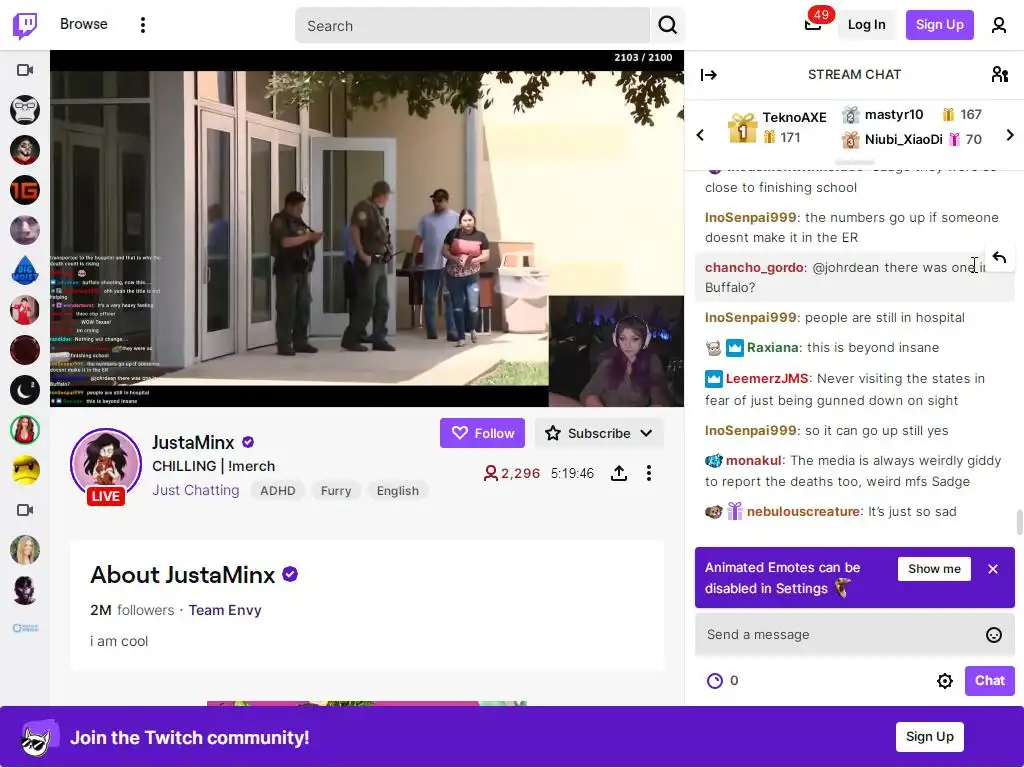Image resolution: width=1024 pixels, height=768 pixels.
Task: Click TeknoAXE top gifter entry
Action: [777, 127]
